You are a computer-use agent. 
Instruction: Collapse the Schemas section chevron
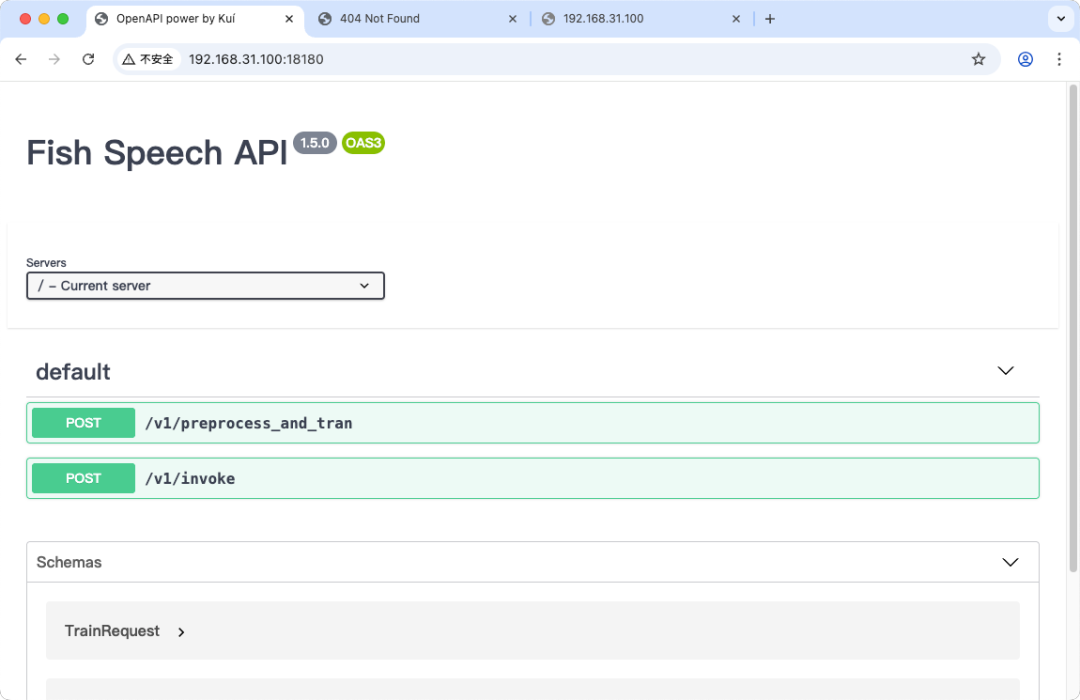point(1010,562)
